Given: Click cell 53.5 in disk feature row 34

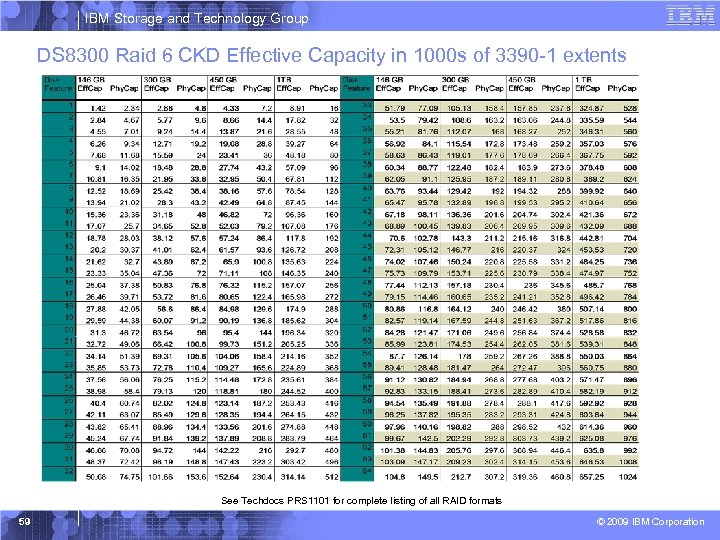Looking at the screenshot, I should (x=397, y=120).
